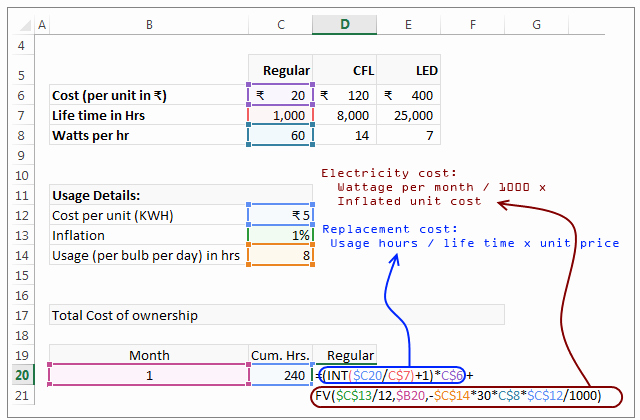Screen dimensions: 640x420
Task: Select column C header
Action: click(280, 25)
